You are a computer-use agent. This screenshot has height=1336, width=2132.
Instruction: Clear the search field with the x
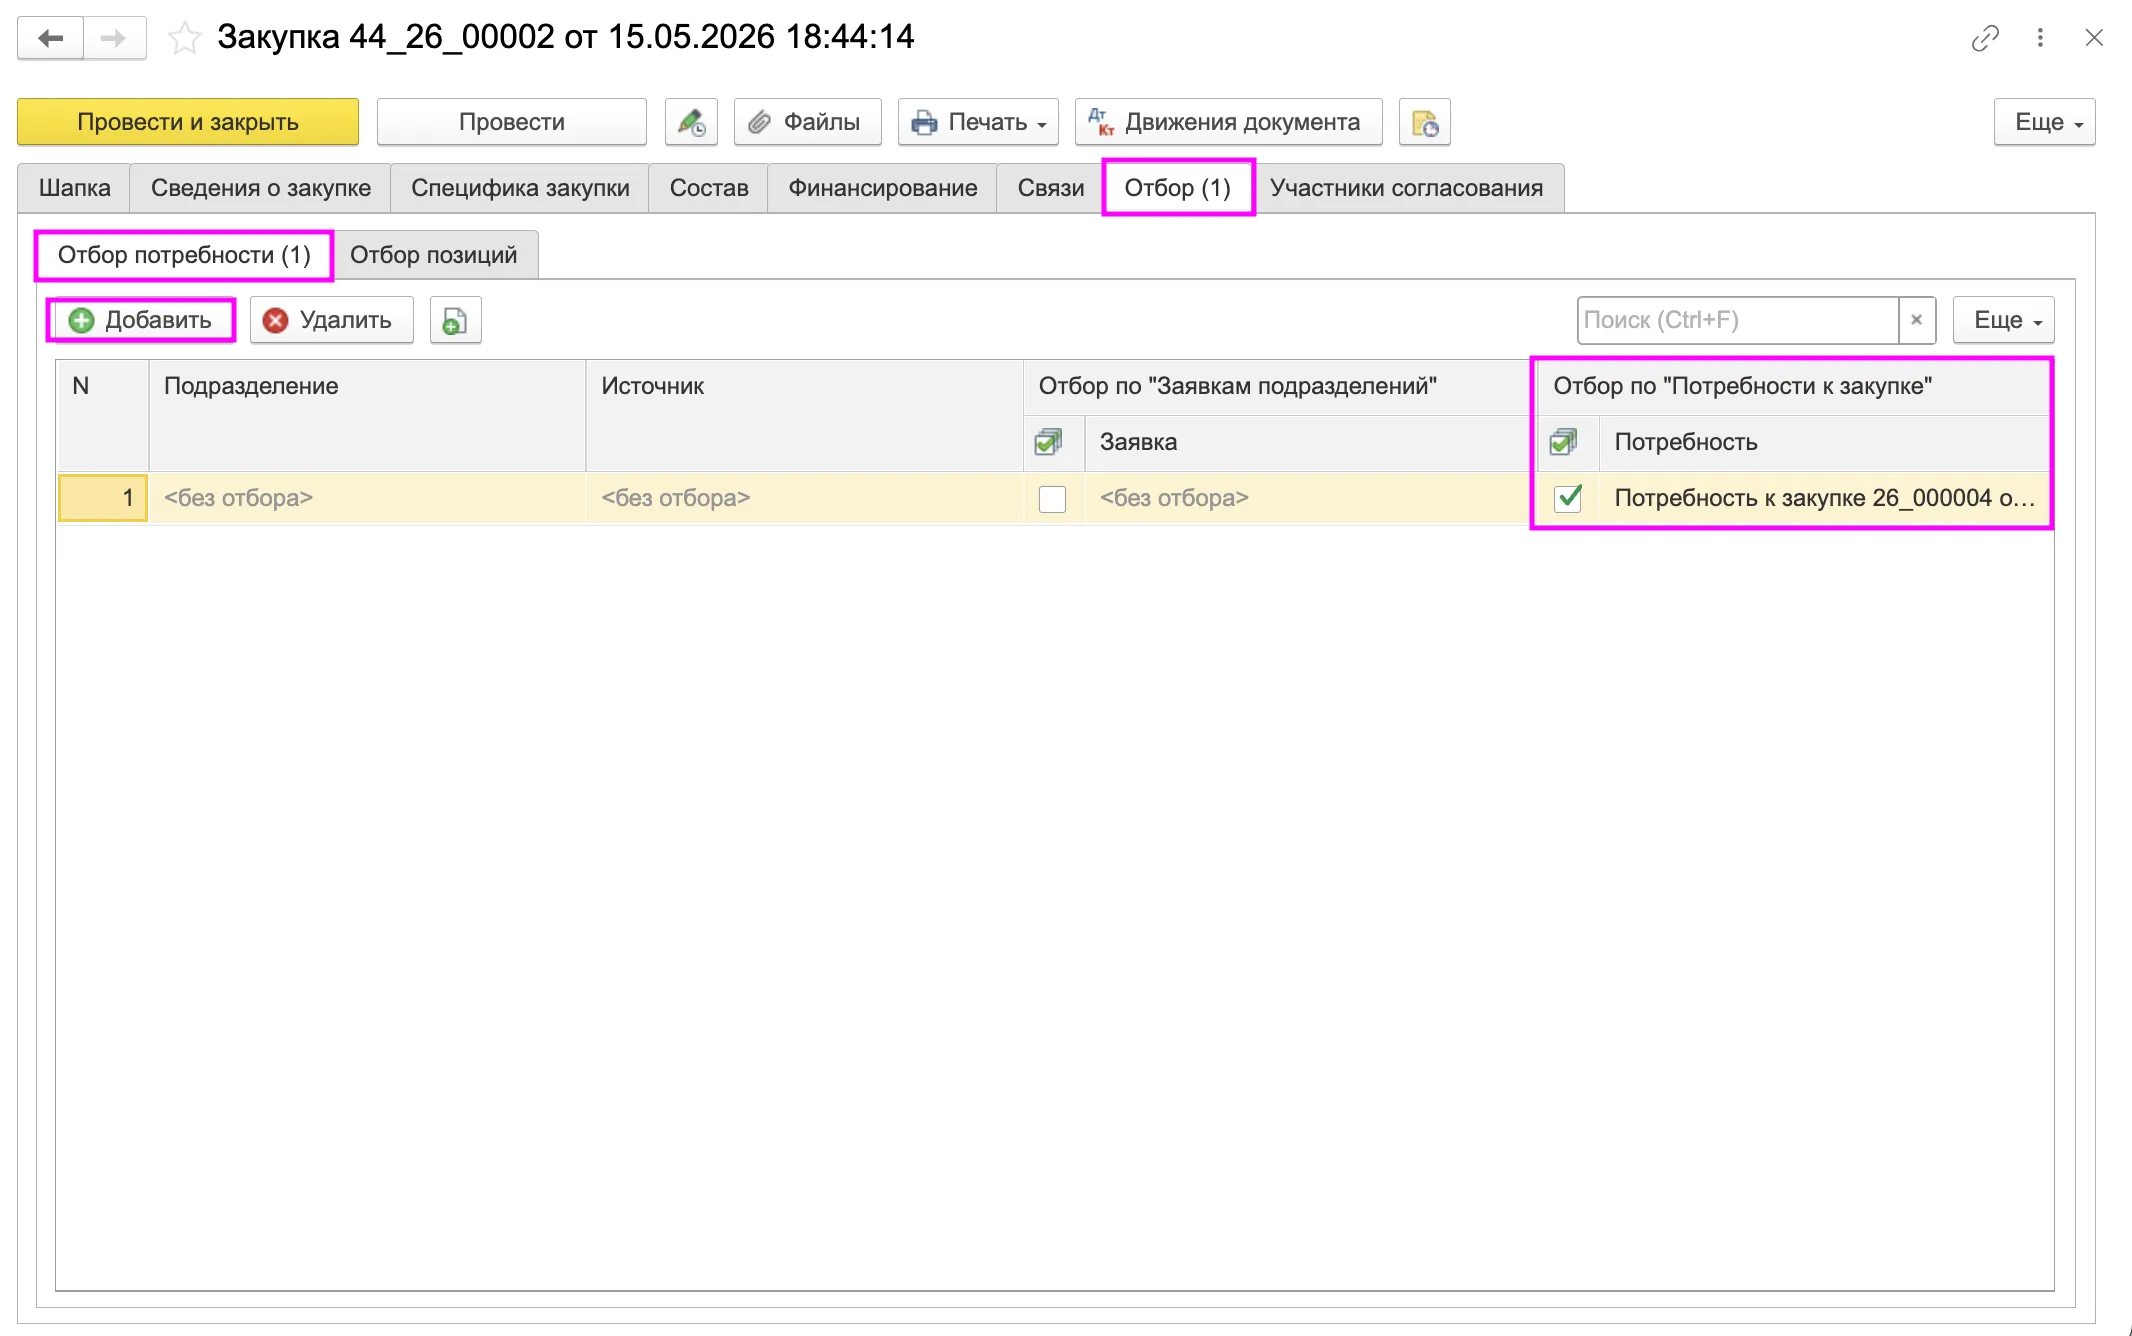(x=1917, y=320)
